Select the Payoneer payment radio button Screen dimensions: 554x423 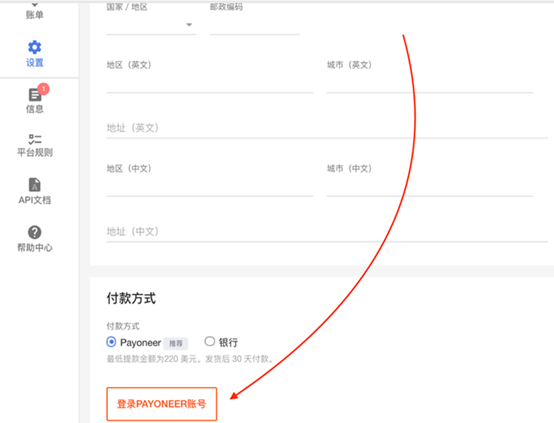[111, 342]
